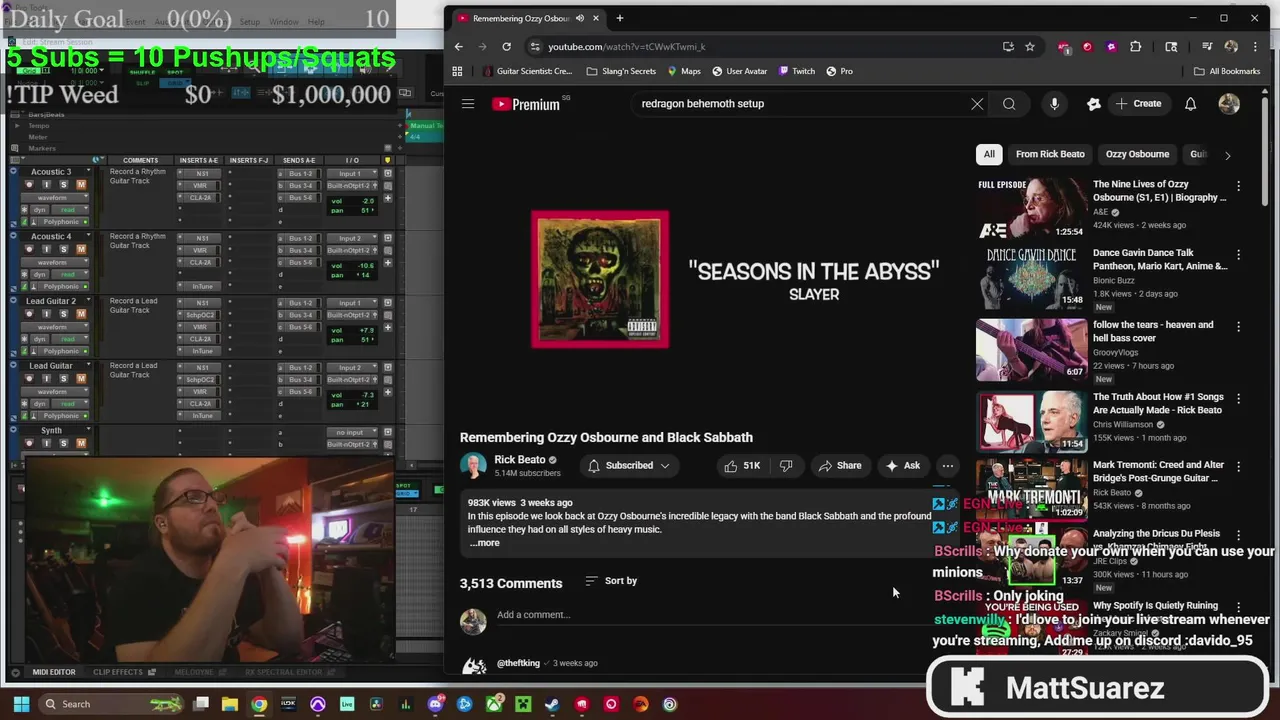The width and height of the screenshot is (1280, 720).
Task: Open more actions menu beside Ask
Action: click(947, 466)
